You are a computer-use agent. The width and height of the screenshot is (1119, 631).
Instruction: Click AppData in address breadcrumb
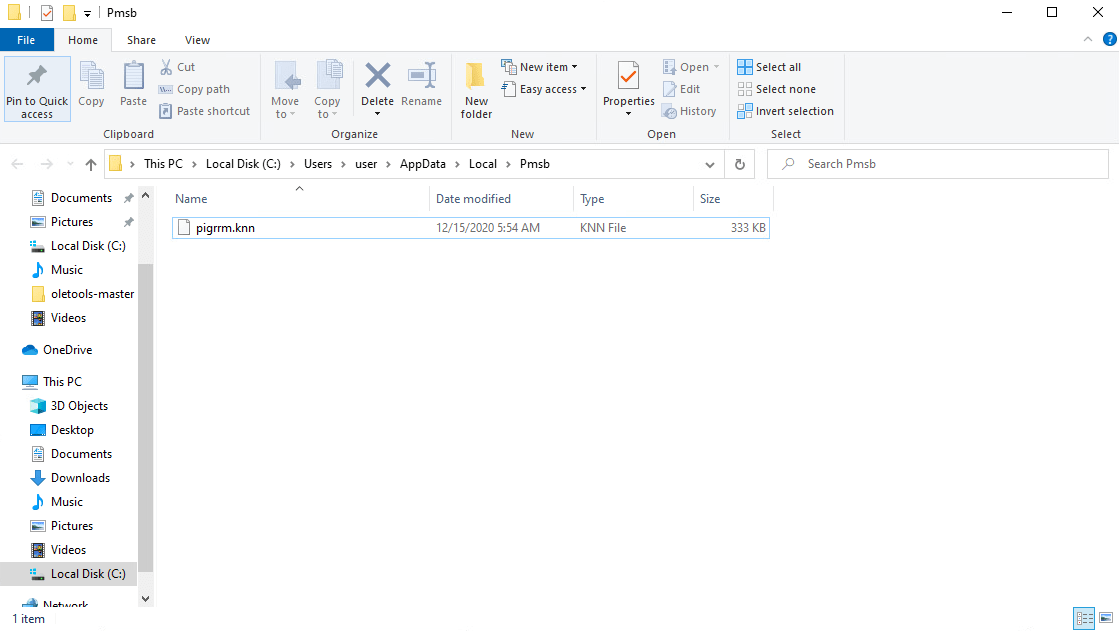(422, 164)
